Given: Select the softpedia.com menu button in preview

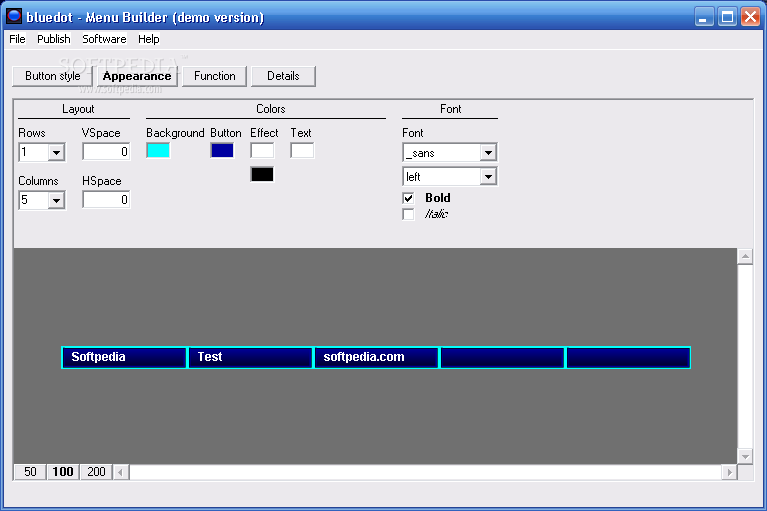Looking at the screenshot, I should click(376, 357).
